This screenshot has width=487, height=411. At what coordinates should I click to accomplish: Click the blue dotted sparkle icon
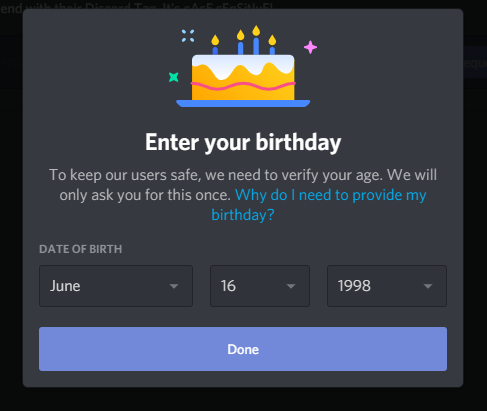(188, 36)
